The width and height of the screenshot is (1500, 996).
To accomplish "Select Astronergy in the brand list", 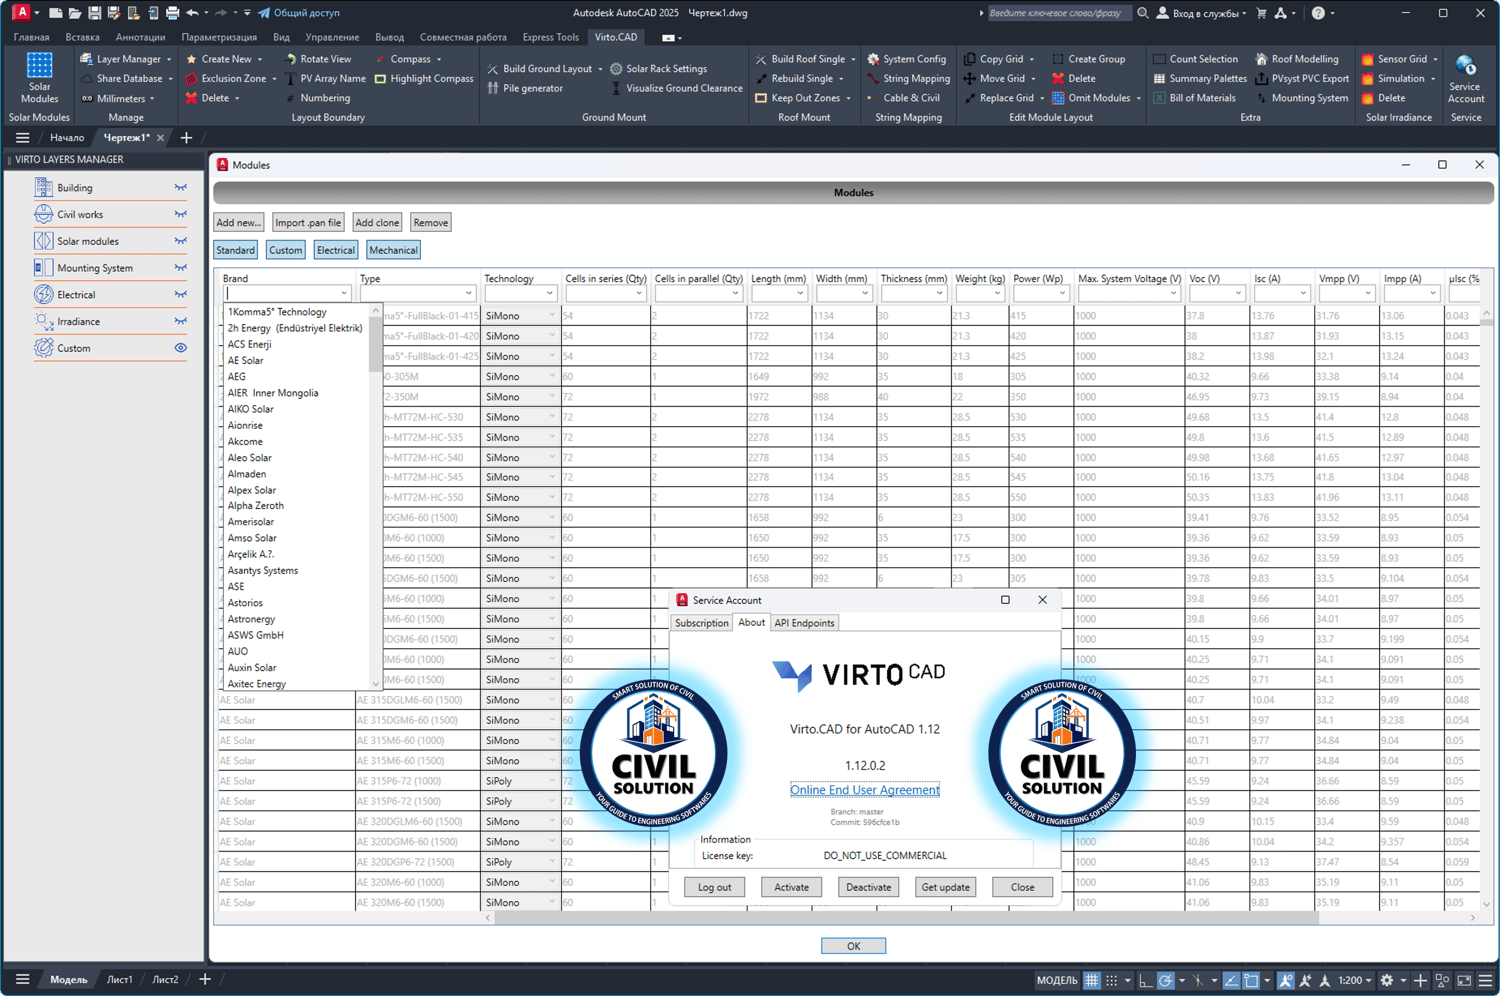I will coord(251,619).
